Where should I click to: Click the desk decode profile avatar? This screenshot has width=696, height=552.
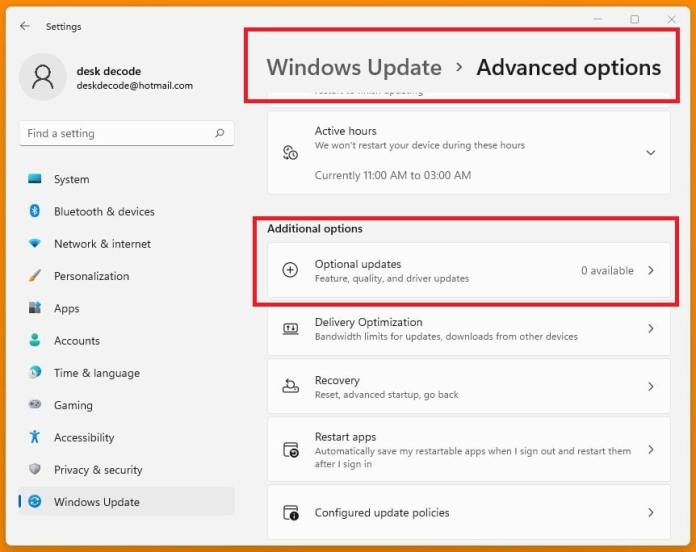[x=43, y=77]
